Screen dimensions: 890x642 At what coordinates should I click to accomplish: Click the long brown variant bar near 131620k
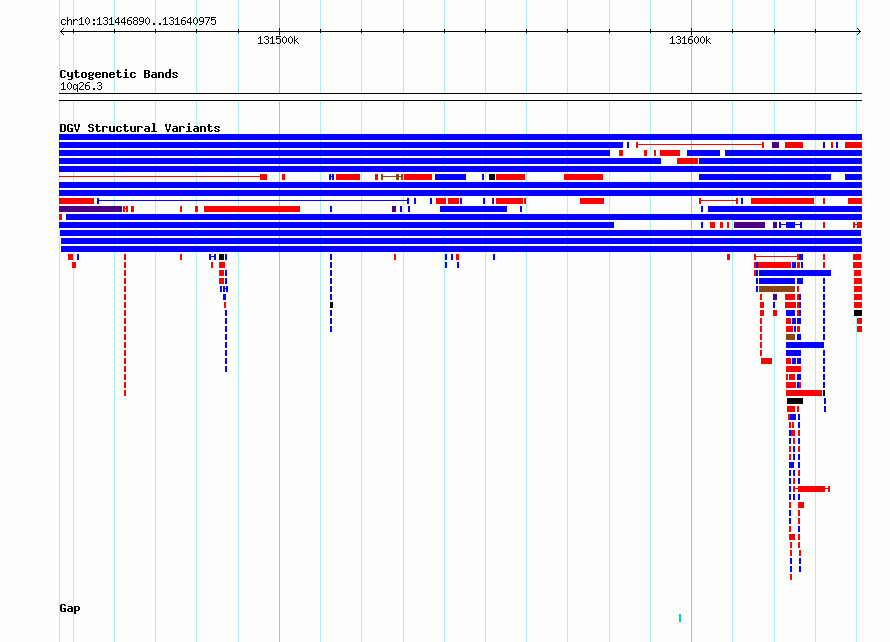tap(776, 289)
